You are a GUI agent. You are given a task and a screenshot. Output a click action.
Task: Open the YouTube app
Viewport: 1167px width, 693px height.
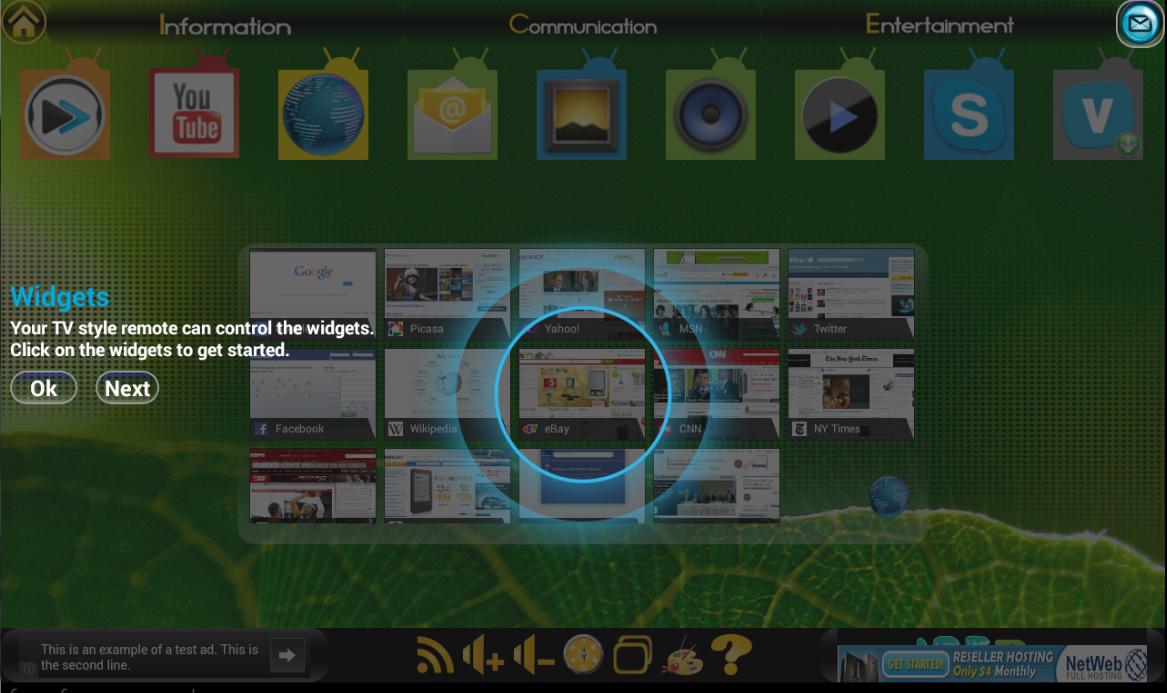tap(194, 113)
